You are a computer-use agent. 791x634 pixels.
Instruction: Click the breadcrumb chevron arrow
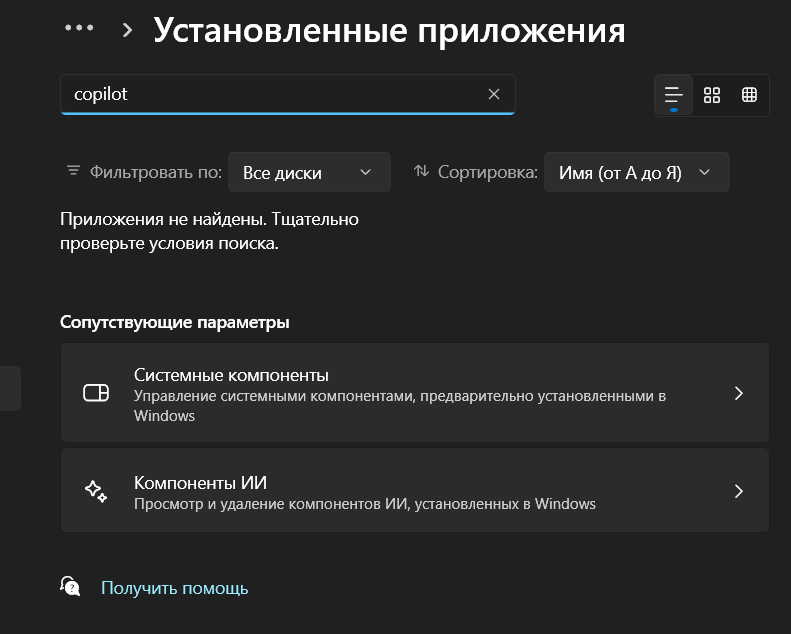pos(127,30)
